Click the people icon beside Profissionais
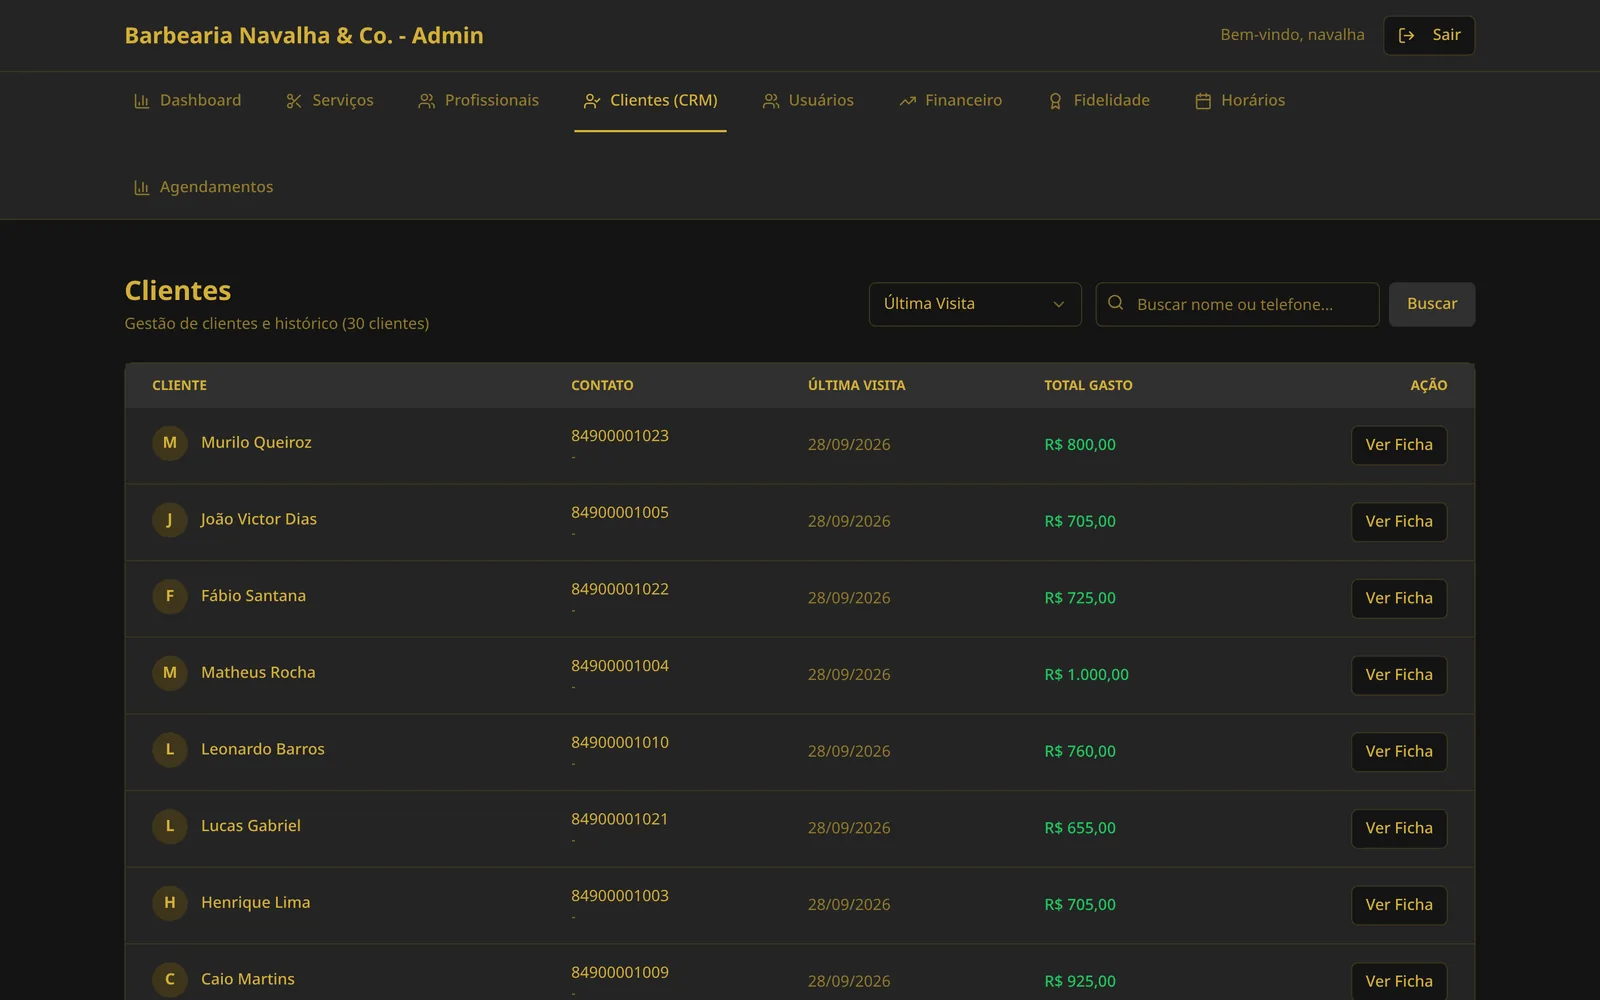Viewport: 1600px width, 1000px height. click(x=426, y=101)
